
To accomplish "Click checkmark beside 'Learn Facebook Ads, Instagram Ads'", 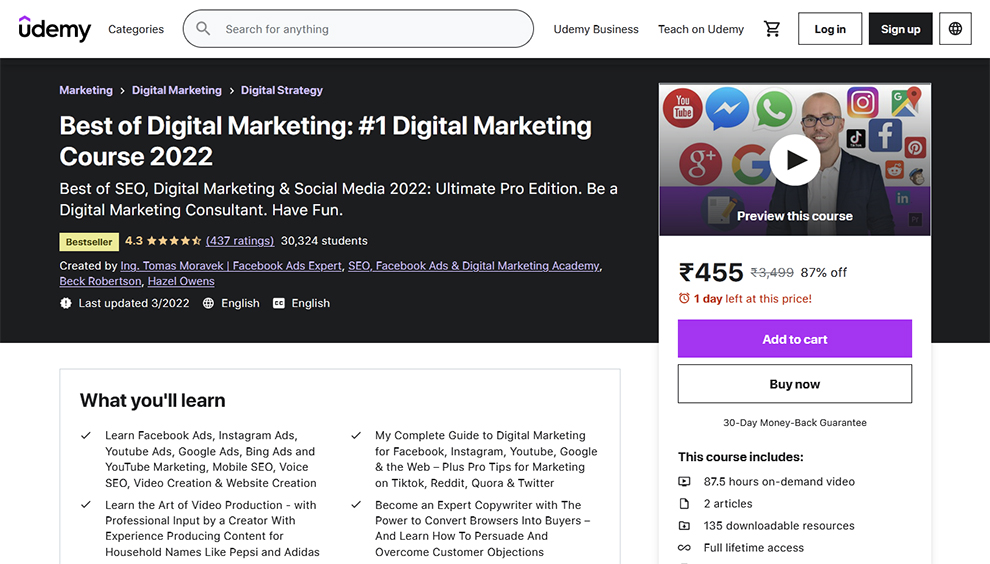I will pyautogui.click(x=86, y=436).
